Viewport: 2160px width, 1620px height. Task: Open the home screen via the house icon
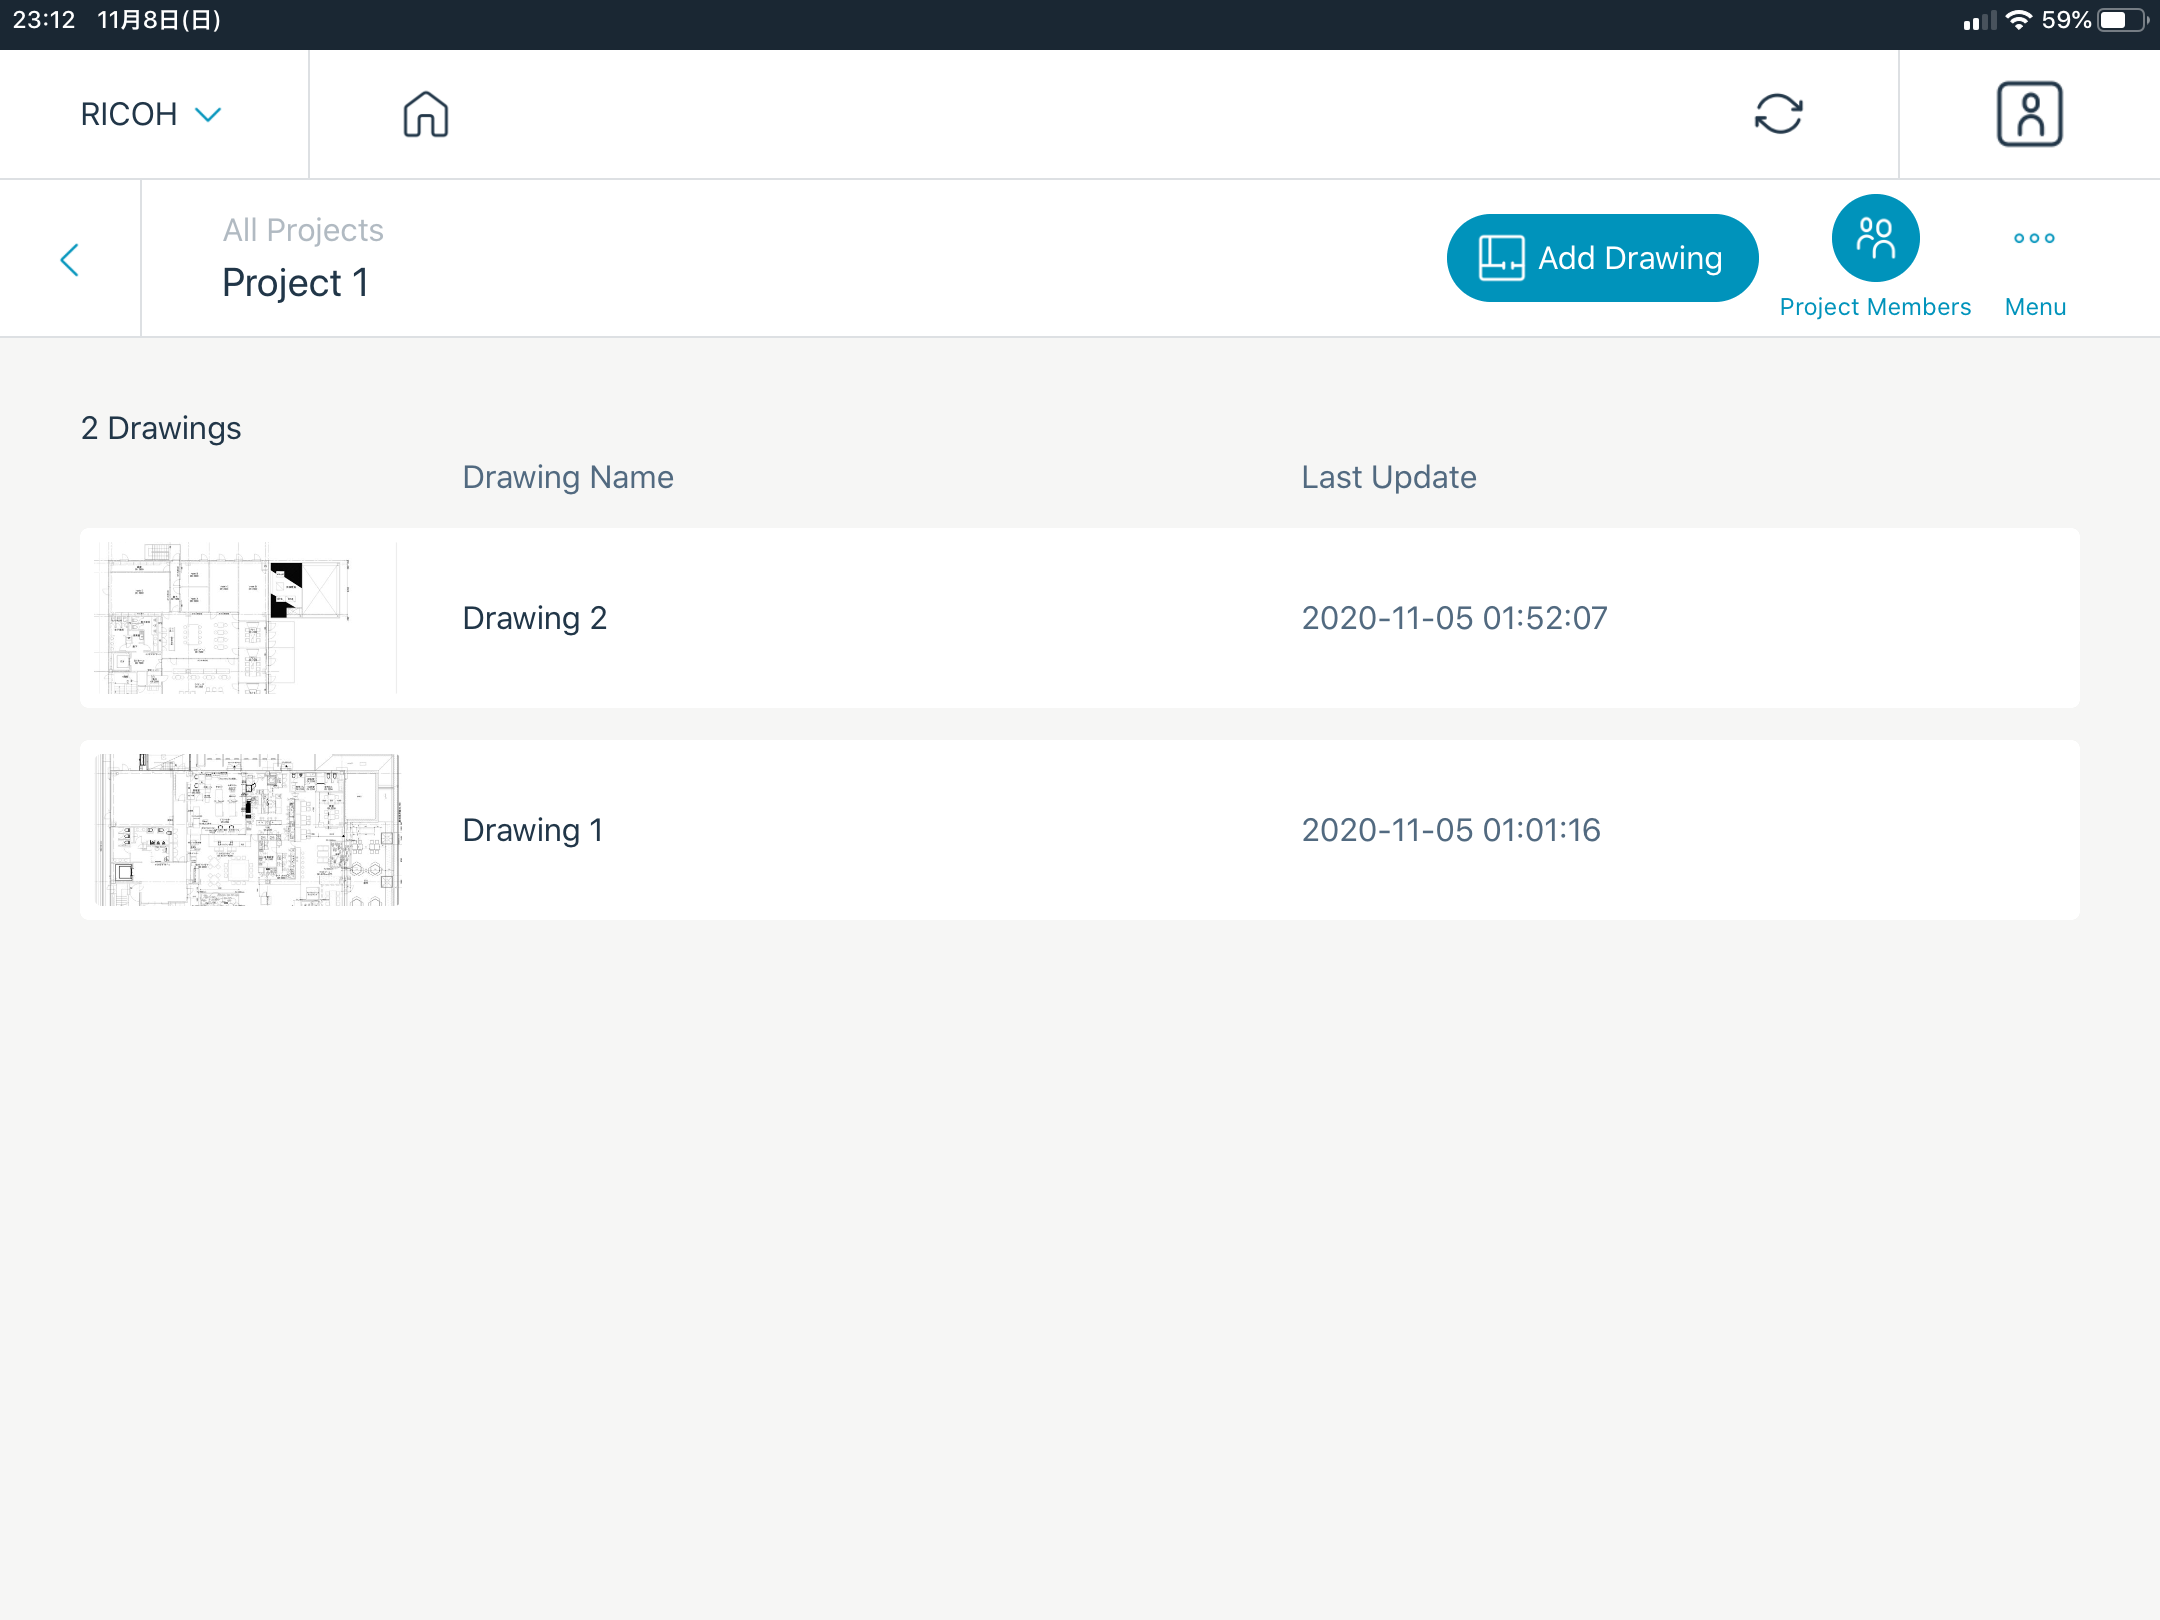pos(424,114)
